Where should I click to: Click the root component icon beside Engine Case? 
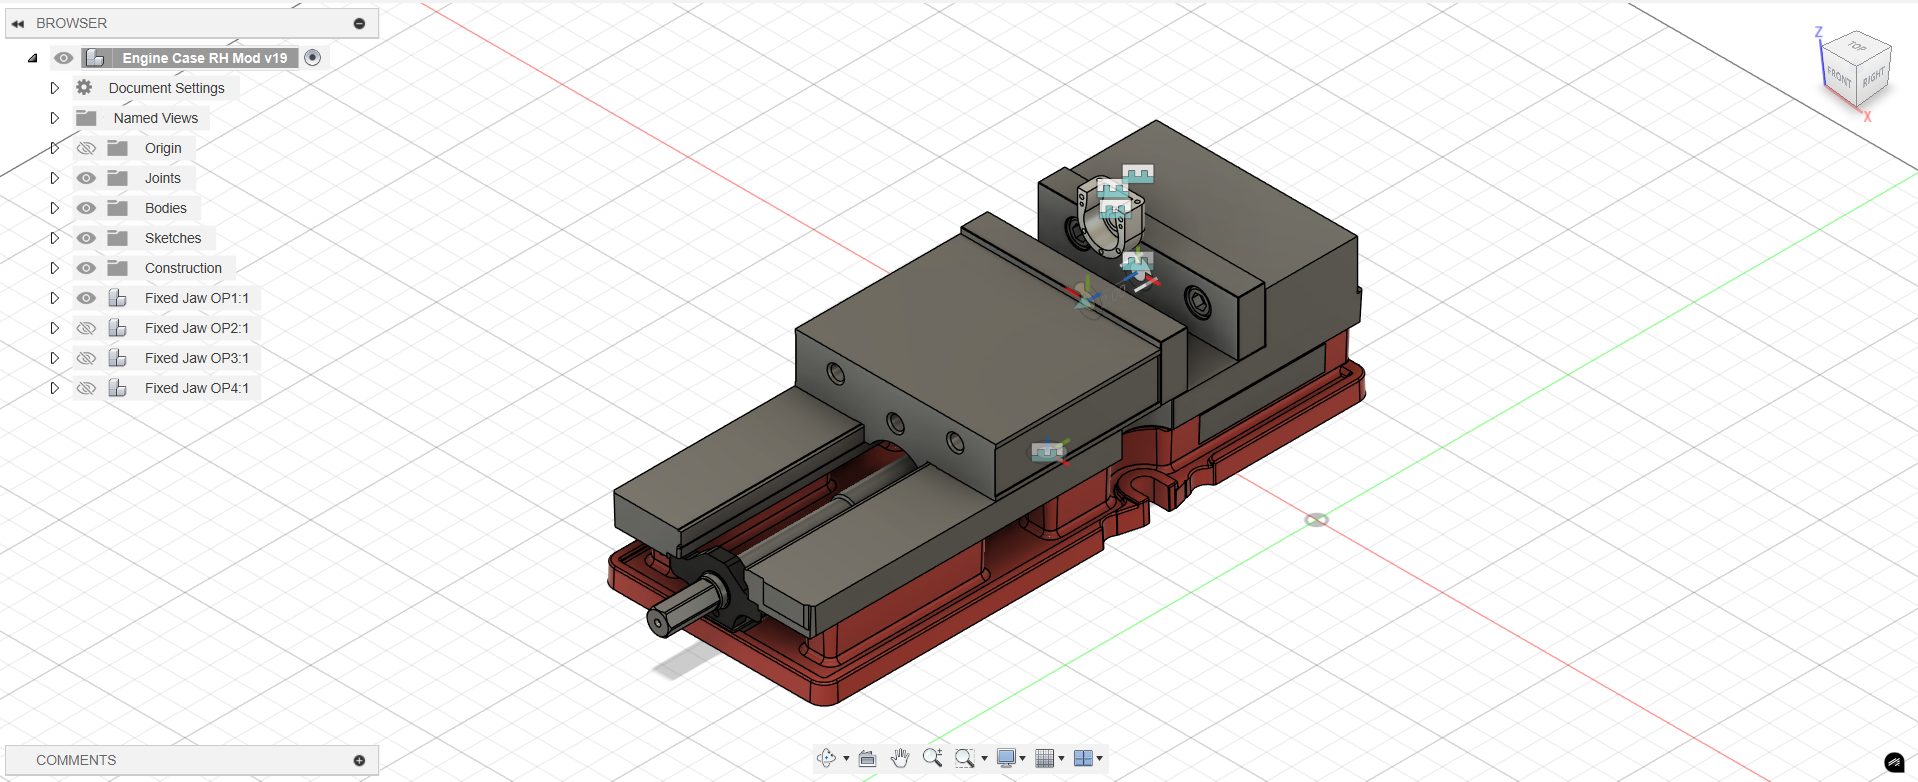[x=96, y=58]
